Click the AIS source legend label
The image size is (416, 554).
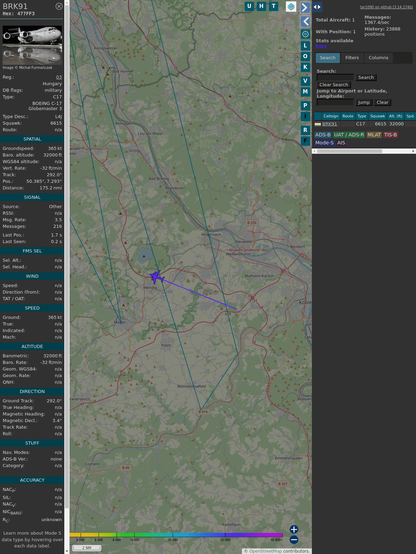pos(341,143)
